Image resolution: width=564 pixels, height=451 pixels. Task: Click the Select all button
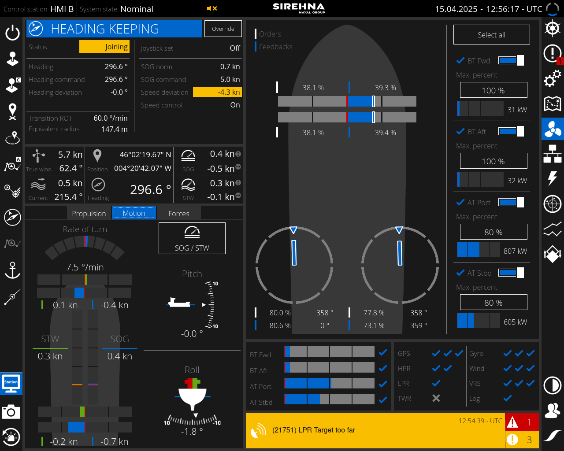(491, 35)
